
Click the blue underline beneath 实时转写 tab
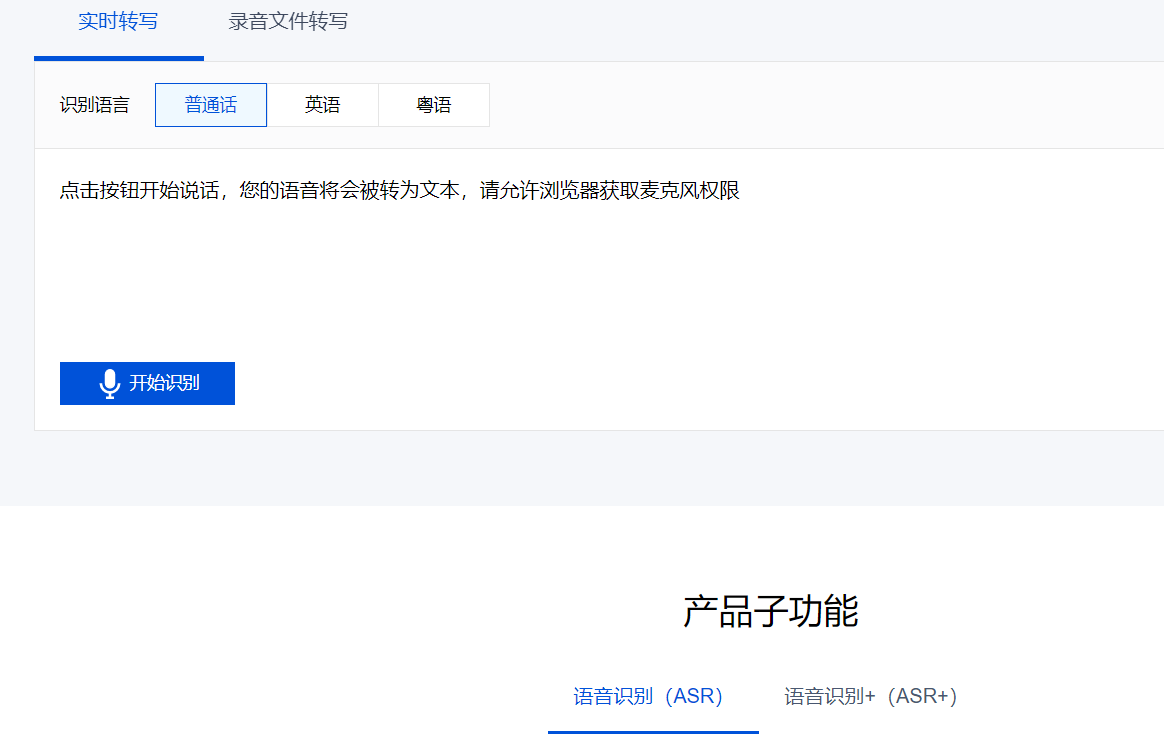pyautogui.click(x=118, y=58)
